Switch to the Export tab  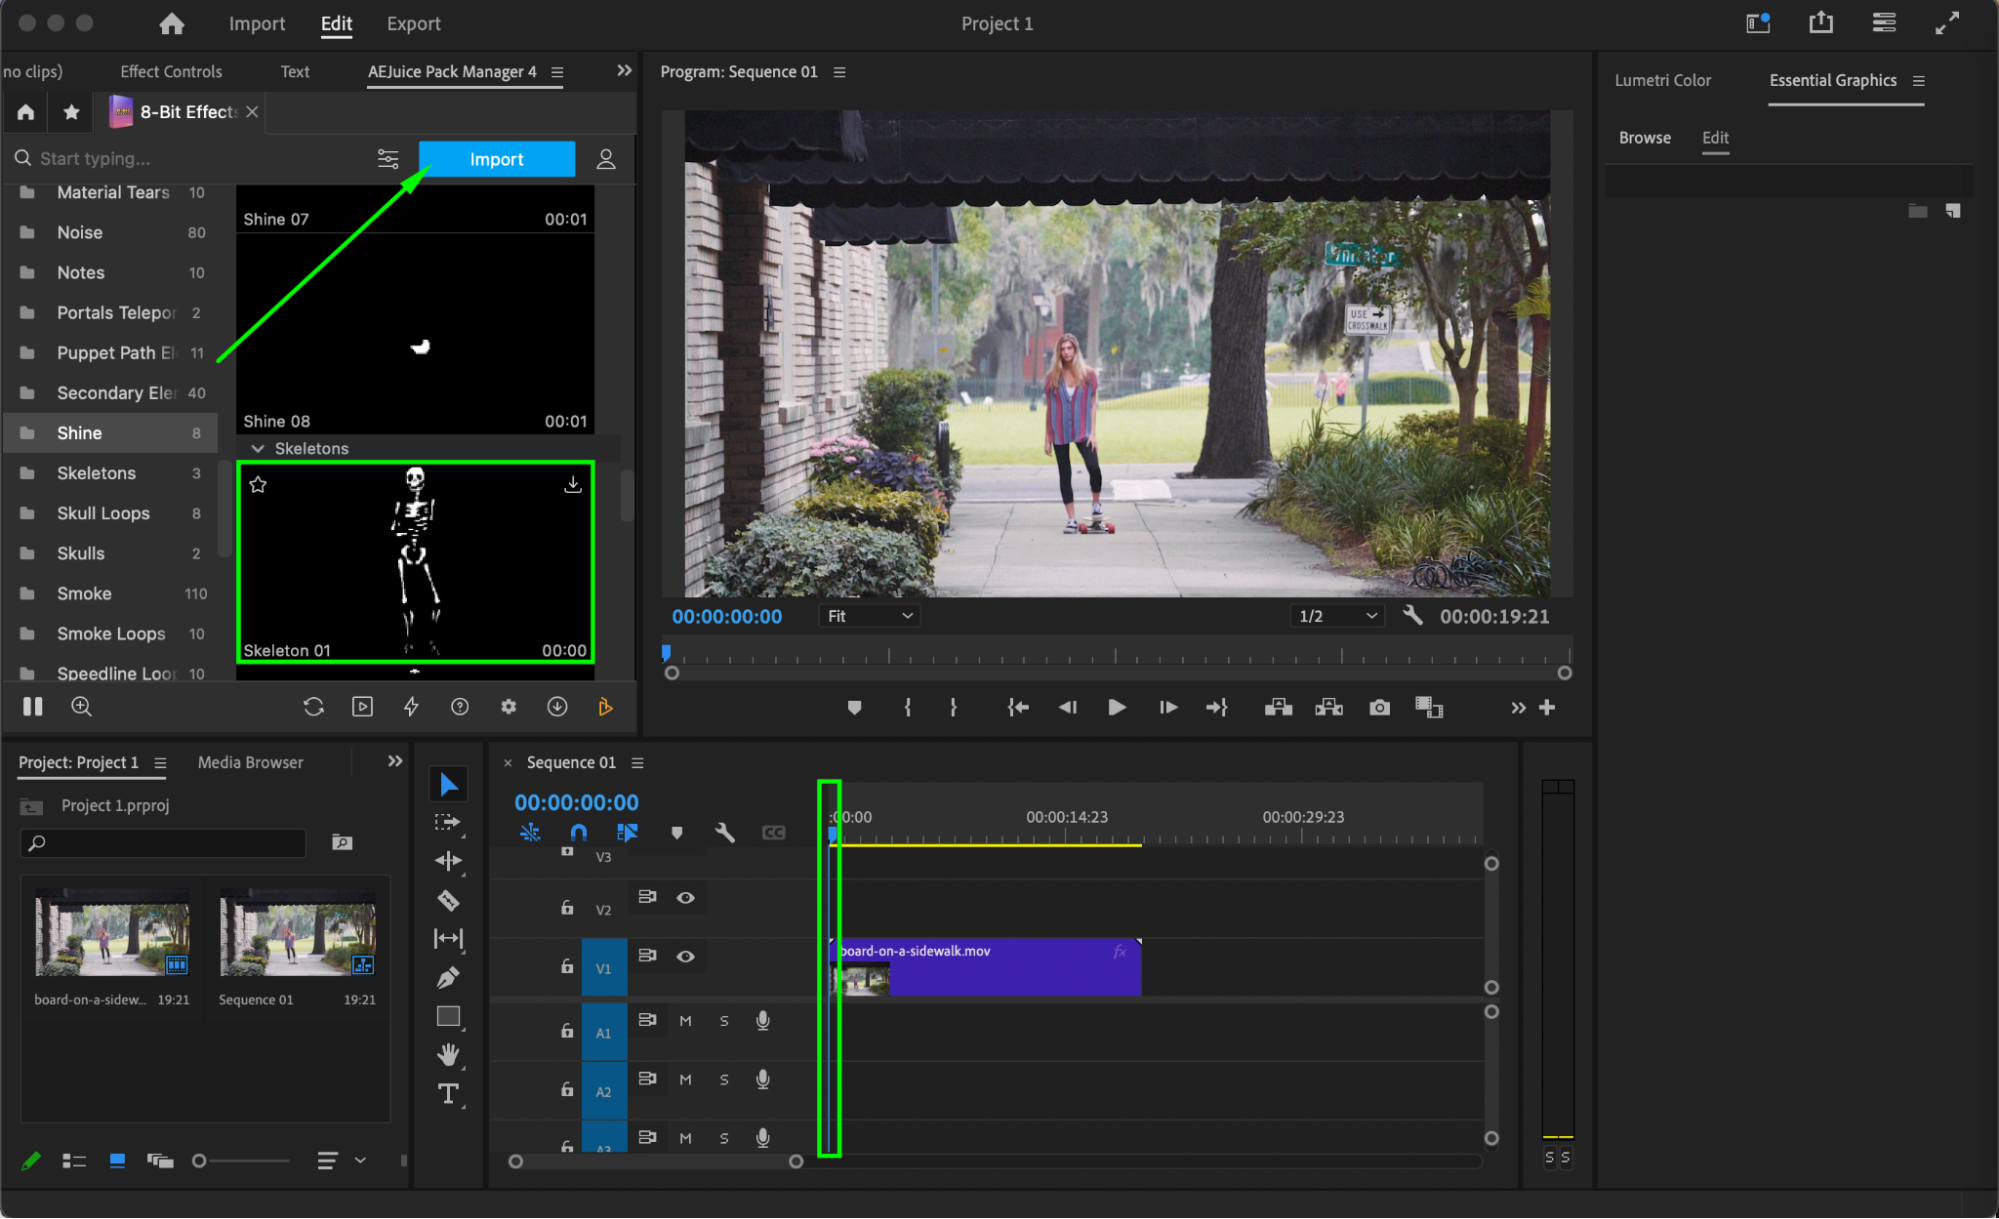click(413, 24)
